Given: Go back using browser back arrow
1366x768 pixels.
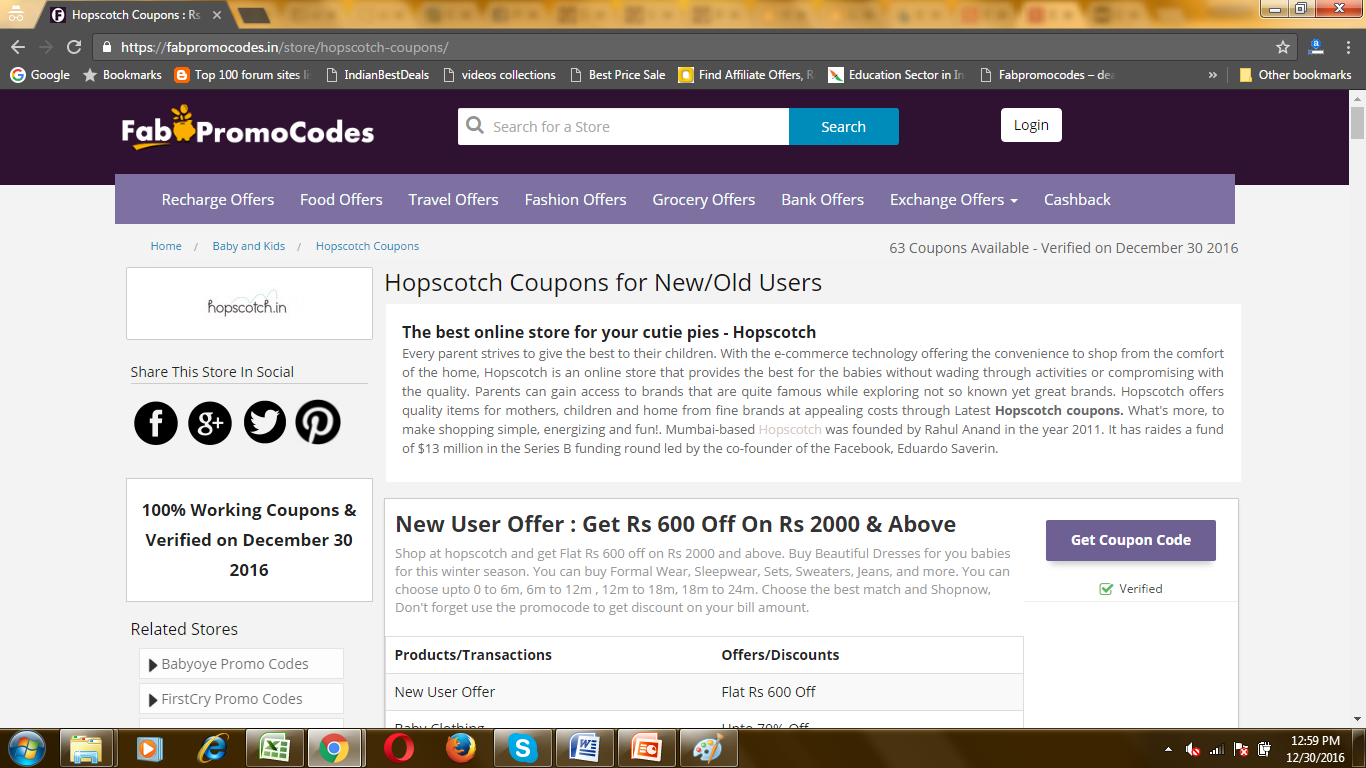Looking at the screenshot, I should point(18,47).
